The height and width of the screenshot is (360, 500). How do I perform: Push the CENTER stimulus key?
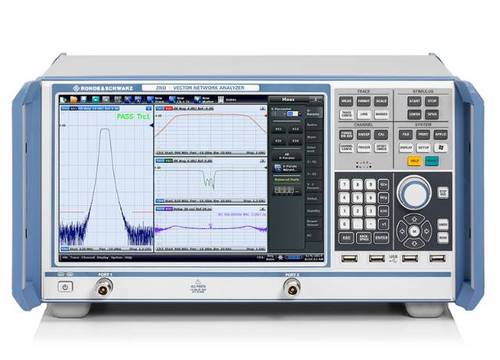pyautogui.click(x=414, y=115)
